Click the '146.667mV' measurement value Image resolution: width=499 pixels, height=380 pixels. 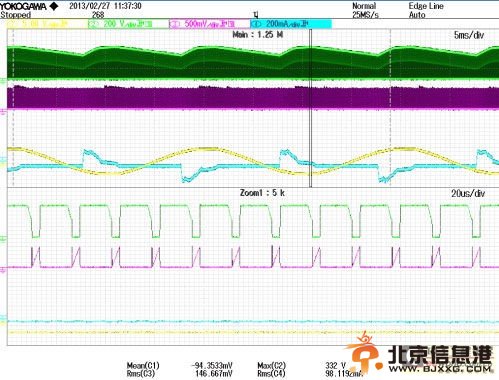pyautogui.click(x=214, y=374)
